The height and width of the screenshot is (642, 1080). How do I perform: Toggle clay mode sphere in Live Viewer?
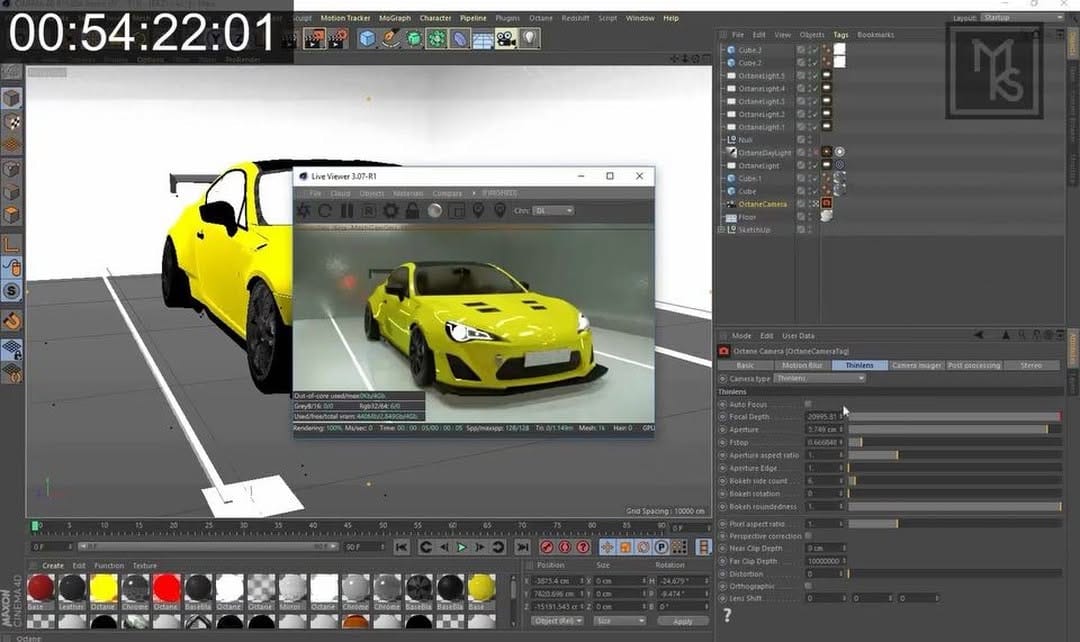pyautogui.click(x=435, y=211)
